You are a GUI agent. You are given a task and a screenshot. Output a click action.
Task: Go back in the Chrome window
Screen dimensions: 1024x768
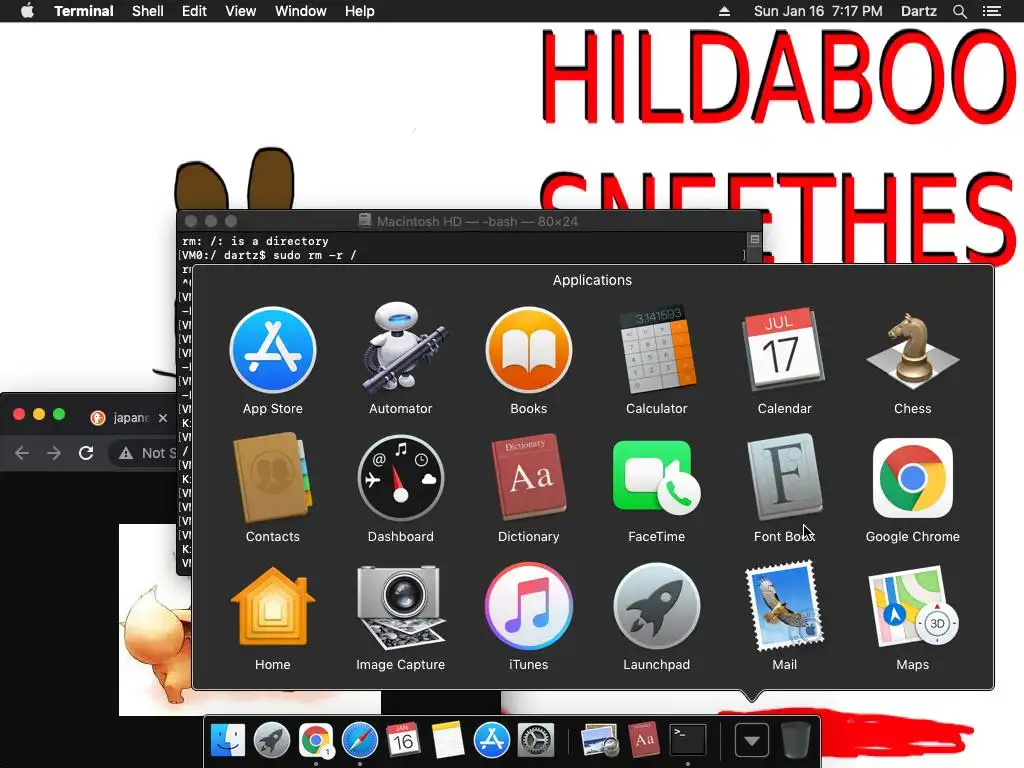(22, 453)
